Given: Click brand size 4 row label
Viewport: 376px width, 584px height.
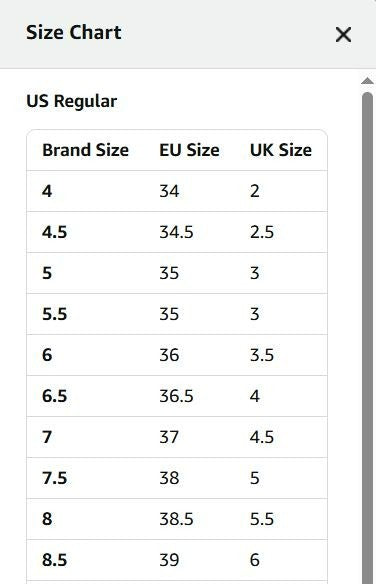Looking at the screenshot, I should 47,191.
